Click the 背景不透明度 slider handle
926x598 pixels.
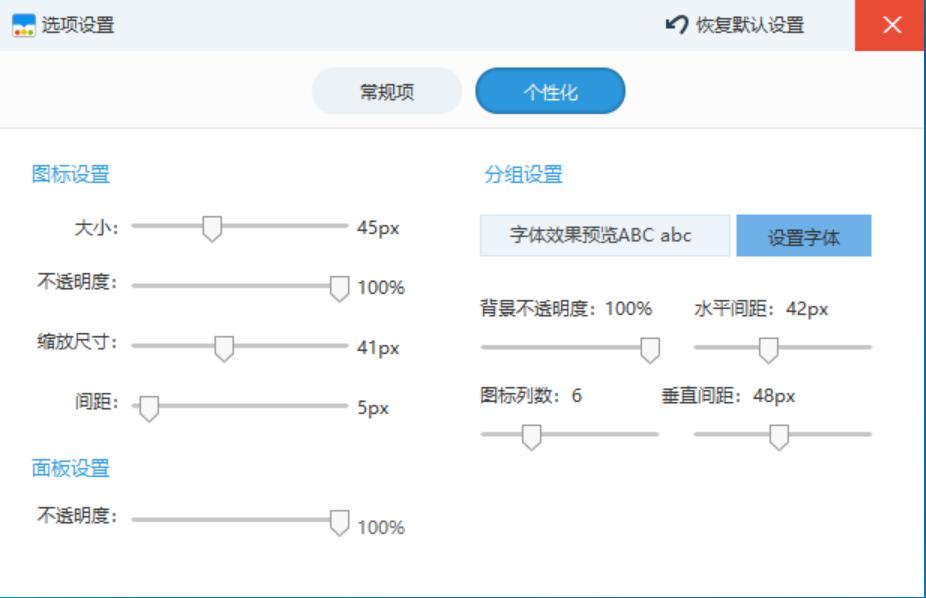pyautogui.click(x=650, y=349)
